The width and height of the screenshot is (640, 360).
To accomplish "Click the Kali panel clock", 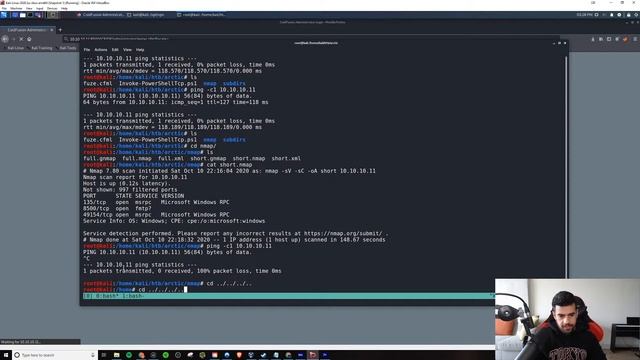I will coord(584,15).
